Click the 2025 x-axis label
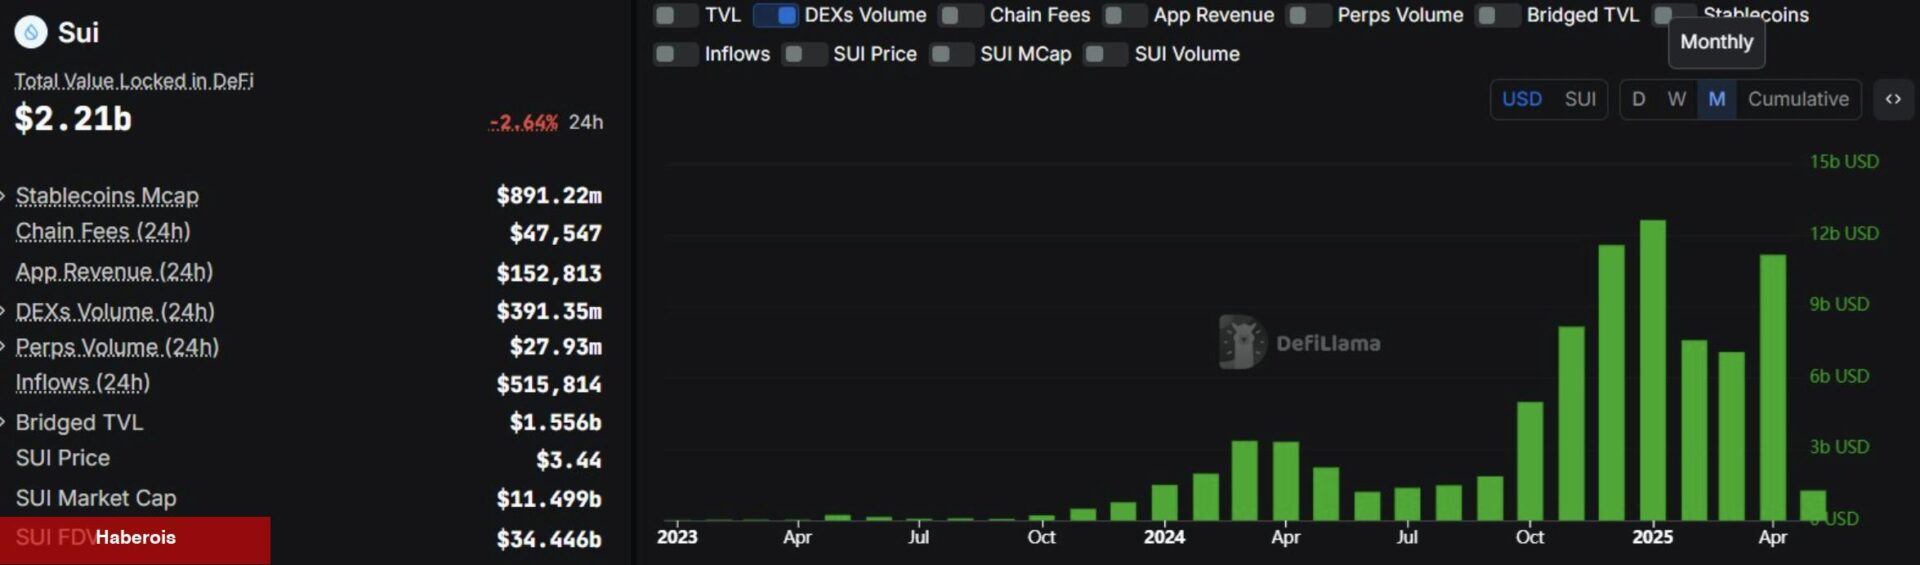 1652,537
